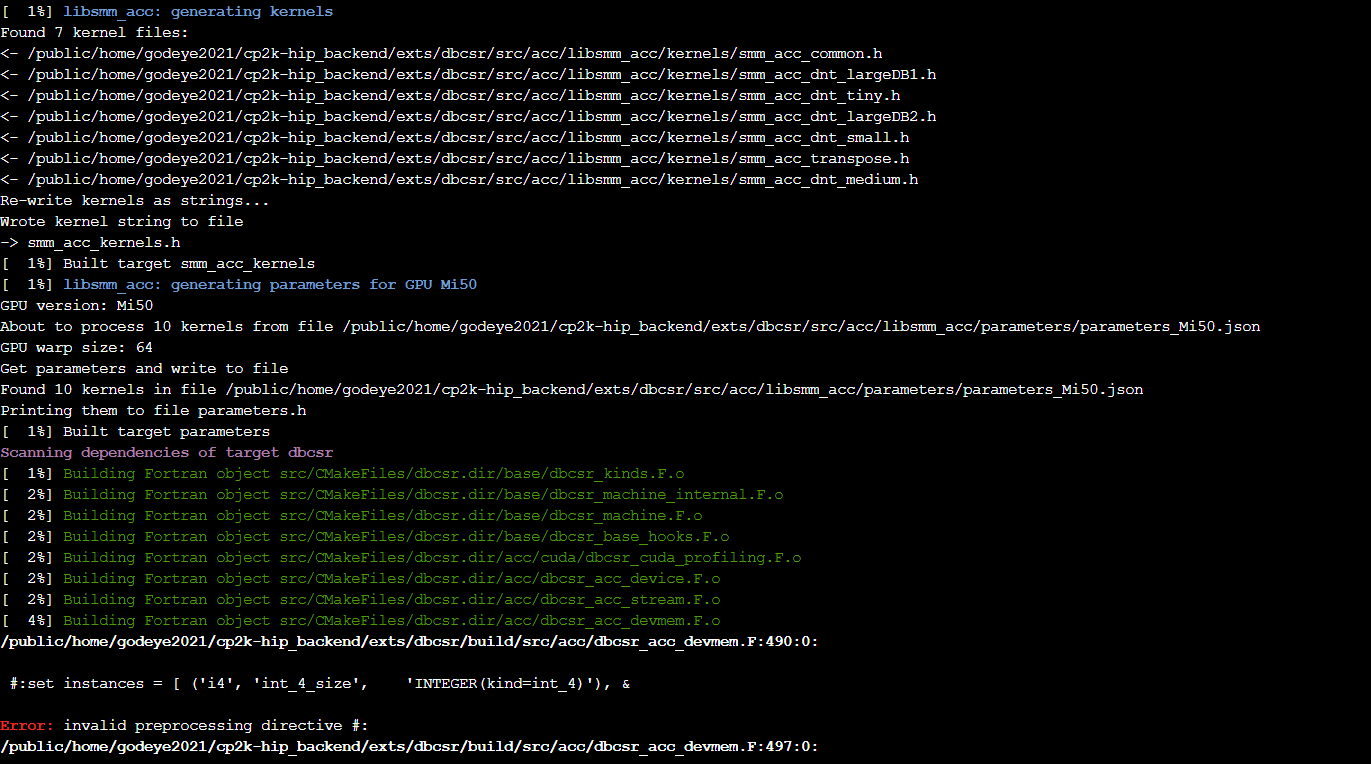Select the dbcsr_acc_devmem.F:490 error location
Viewport: 1371px width, 764px height.
point(410,641)
